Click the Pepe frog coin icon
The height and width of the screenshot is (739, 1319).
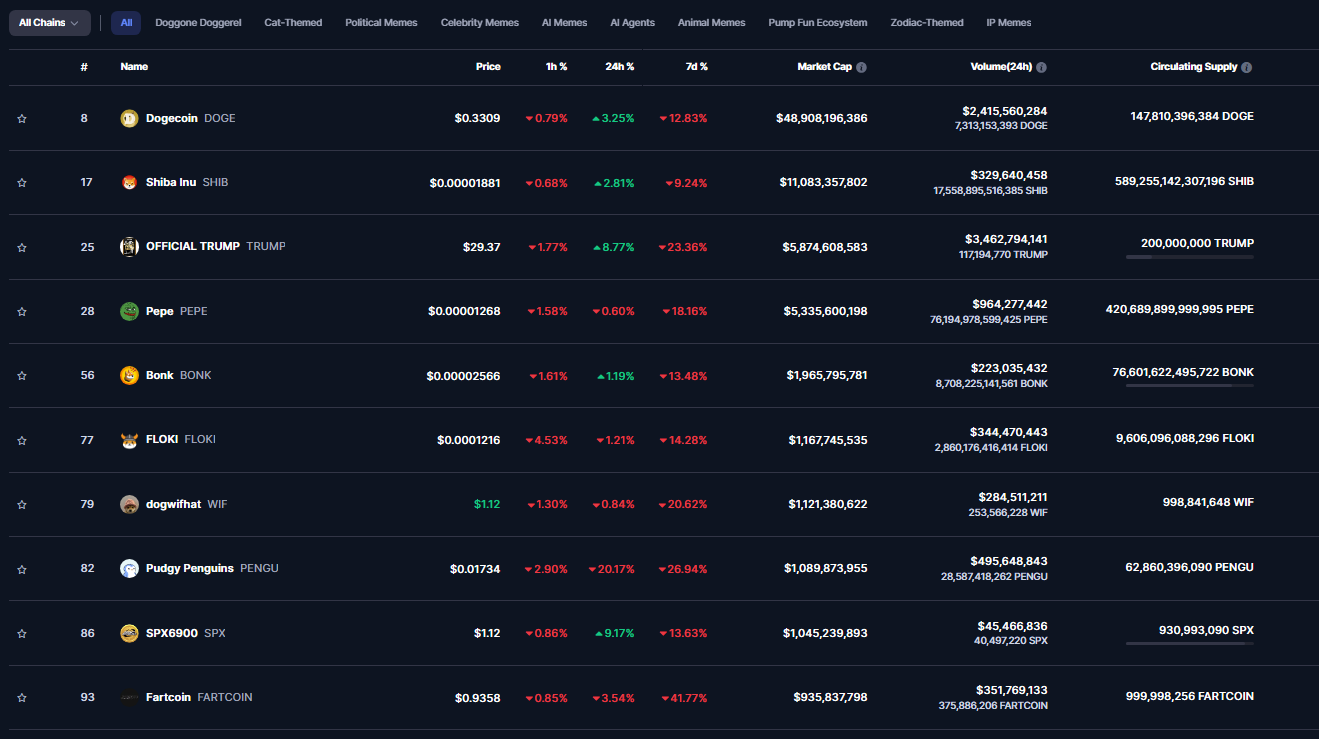129,311
